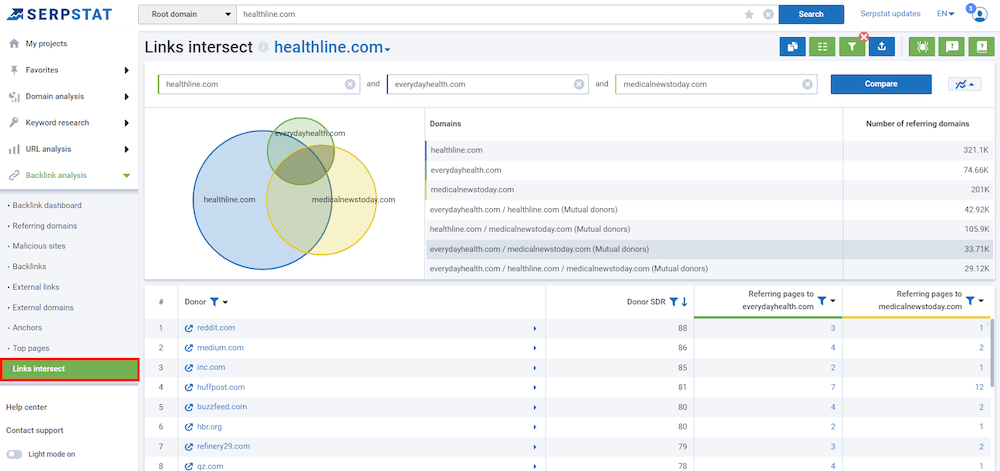Open Referring domains in sidebar

pyautogui.click(x=45, y=226)
